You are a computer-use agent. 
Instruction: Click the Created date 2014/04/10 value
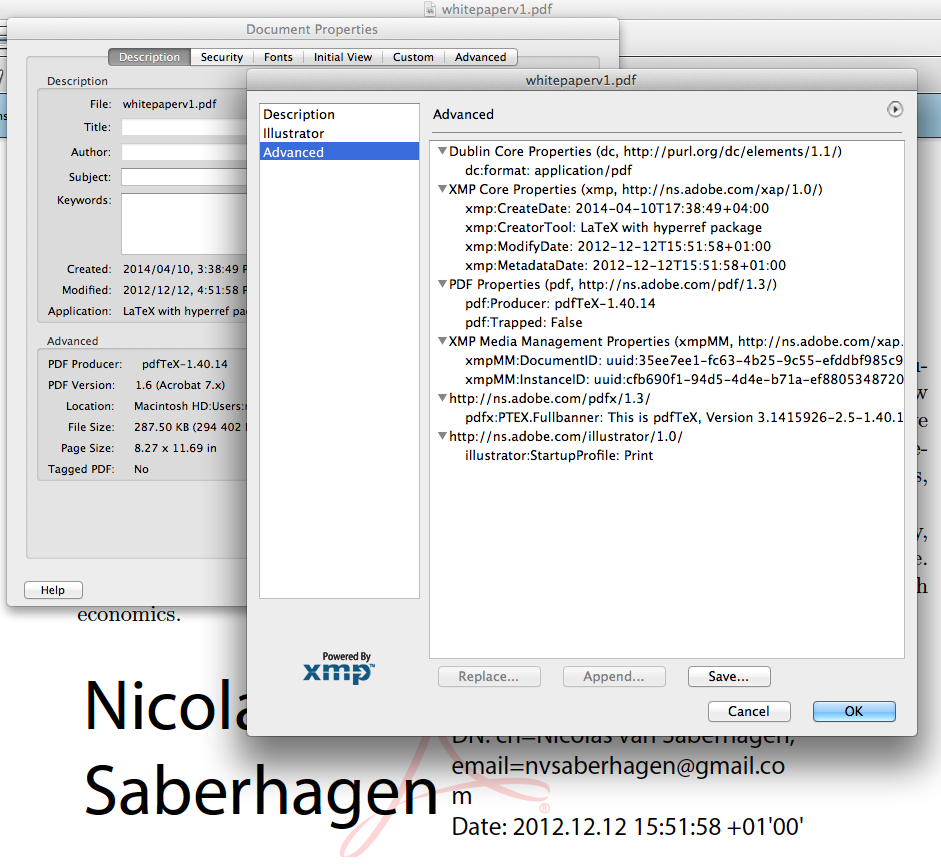[x=184, y=269]
